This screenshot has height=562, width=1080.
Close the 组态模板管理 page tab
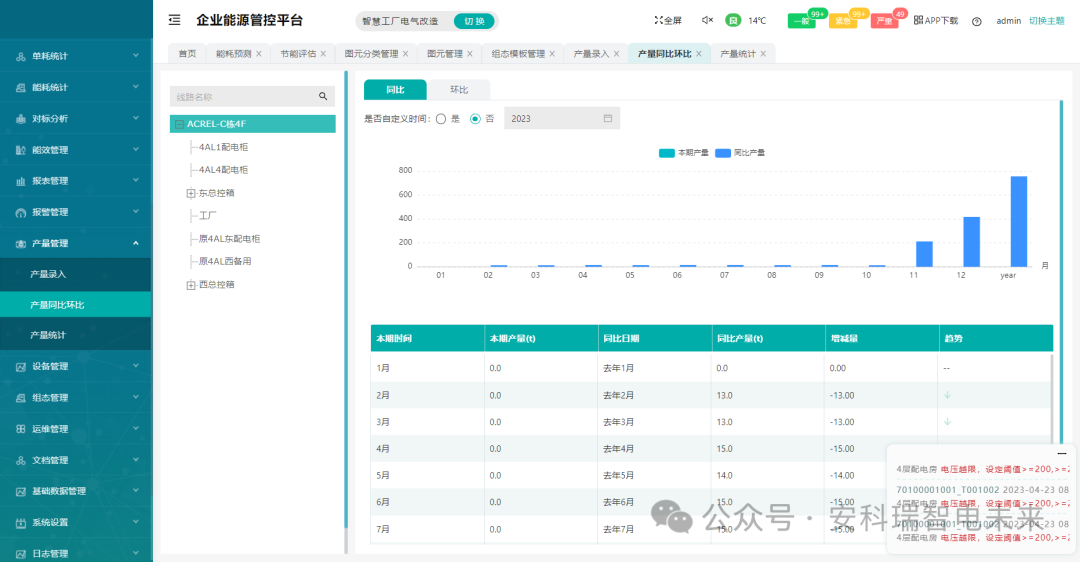[552, 54]
